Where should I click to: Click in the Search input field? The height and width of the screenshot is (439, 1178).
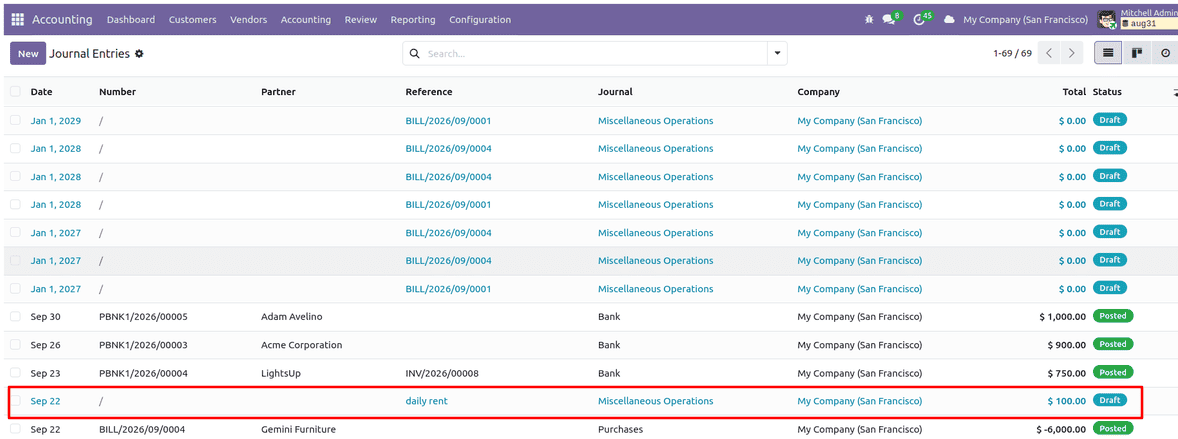594,54
